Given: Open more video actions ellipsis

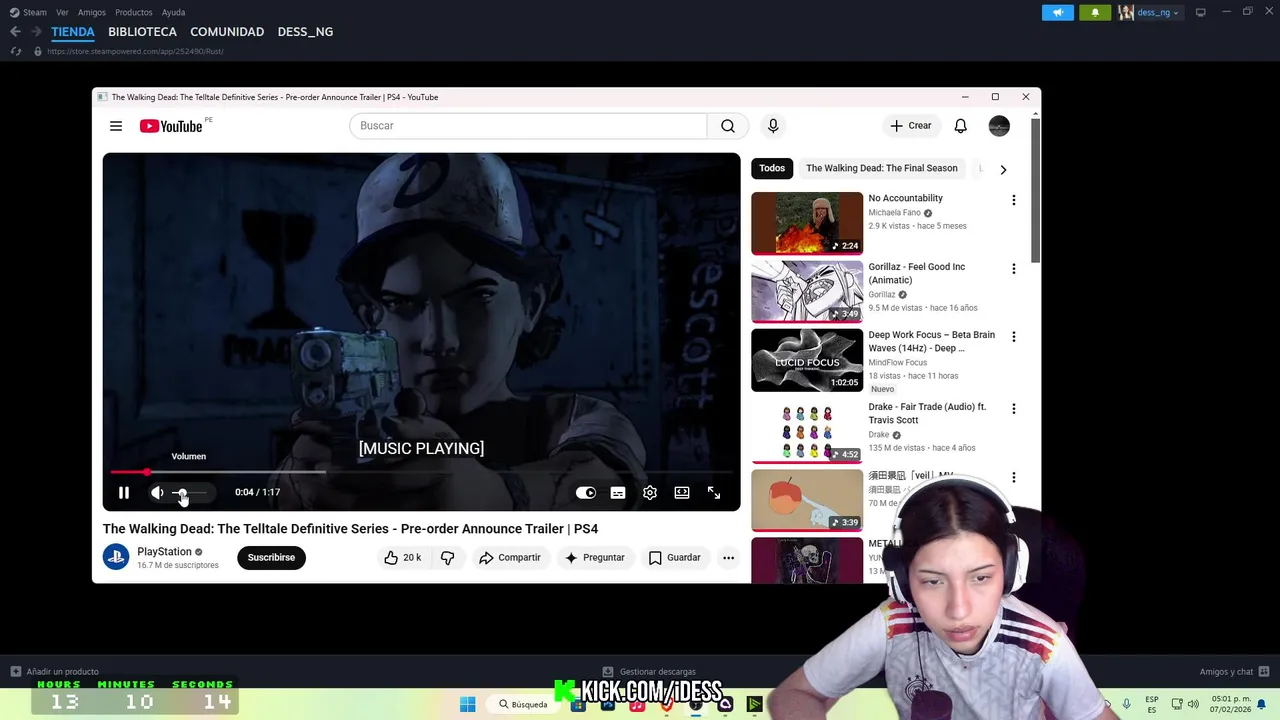Looking at the screenshot, I should click(x=728, y=558).
